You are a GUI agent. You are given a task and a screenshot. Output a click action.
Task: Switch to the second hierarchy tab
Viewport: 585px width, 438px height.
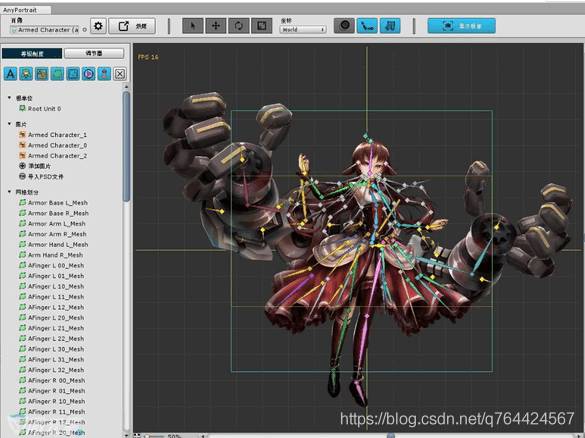[x=94, y=53]
